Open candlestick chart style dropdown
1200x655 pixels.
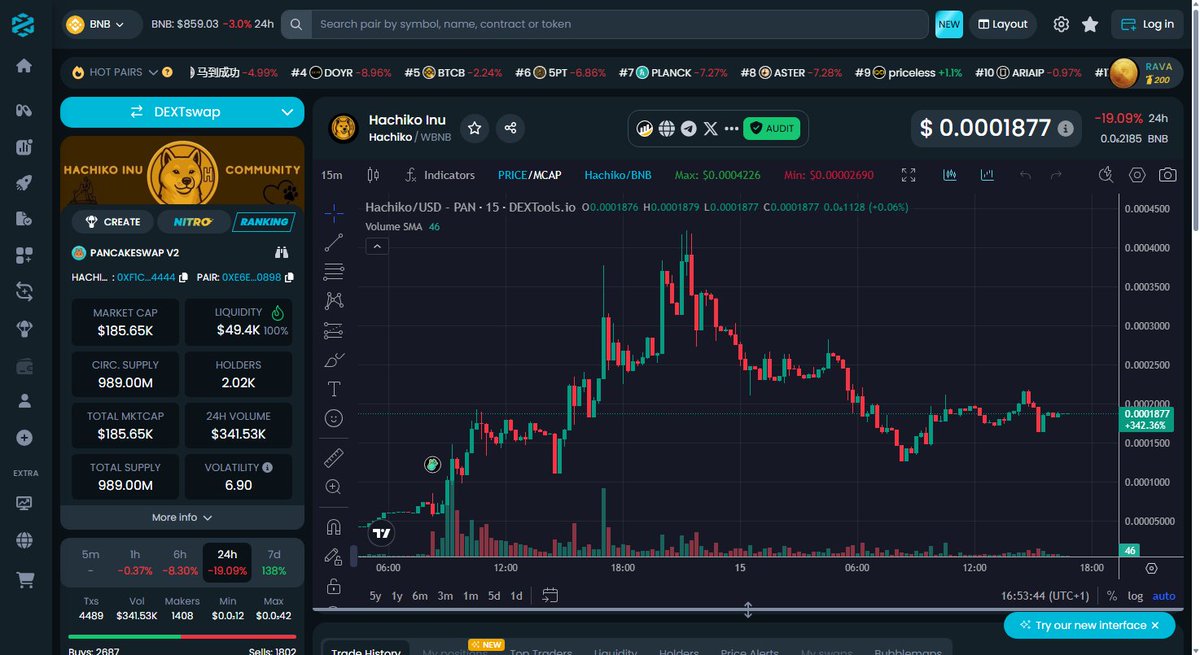(x=374, y=175)
